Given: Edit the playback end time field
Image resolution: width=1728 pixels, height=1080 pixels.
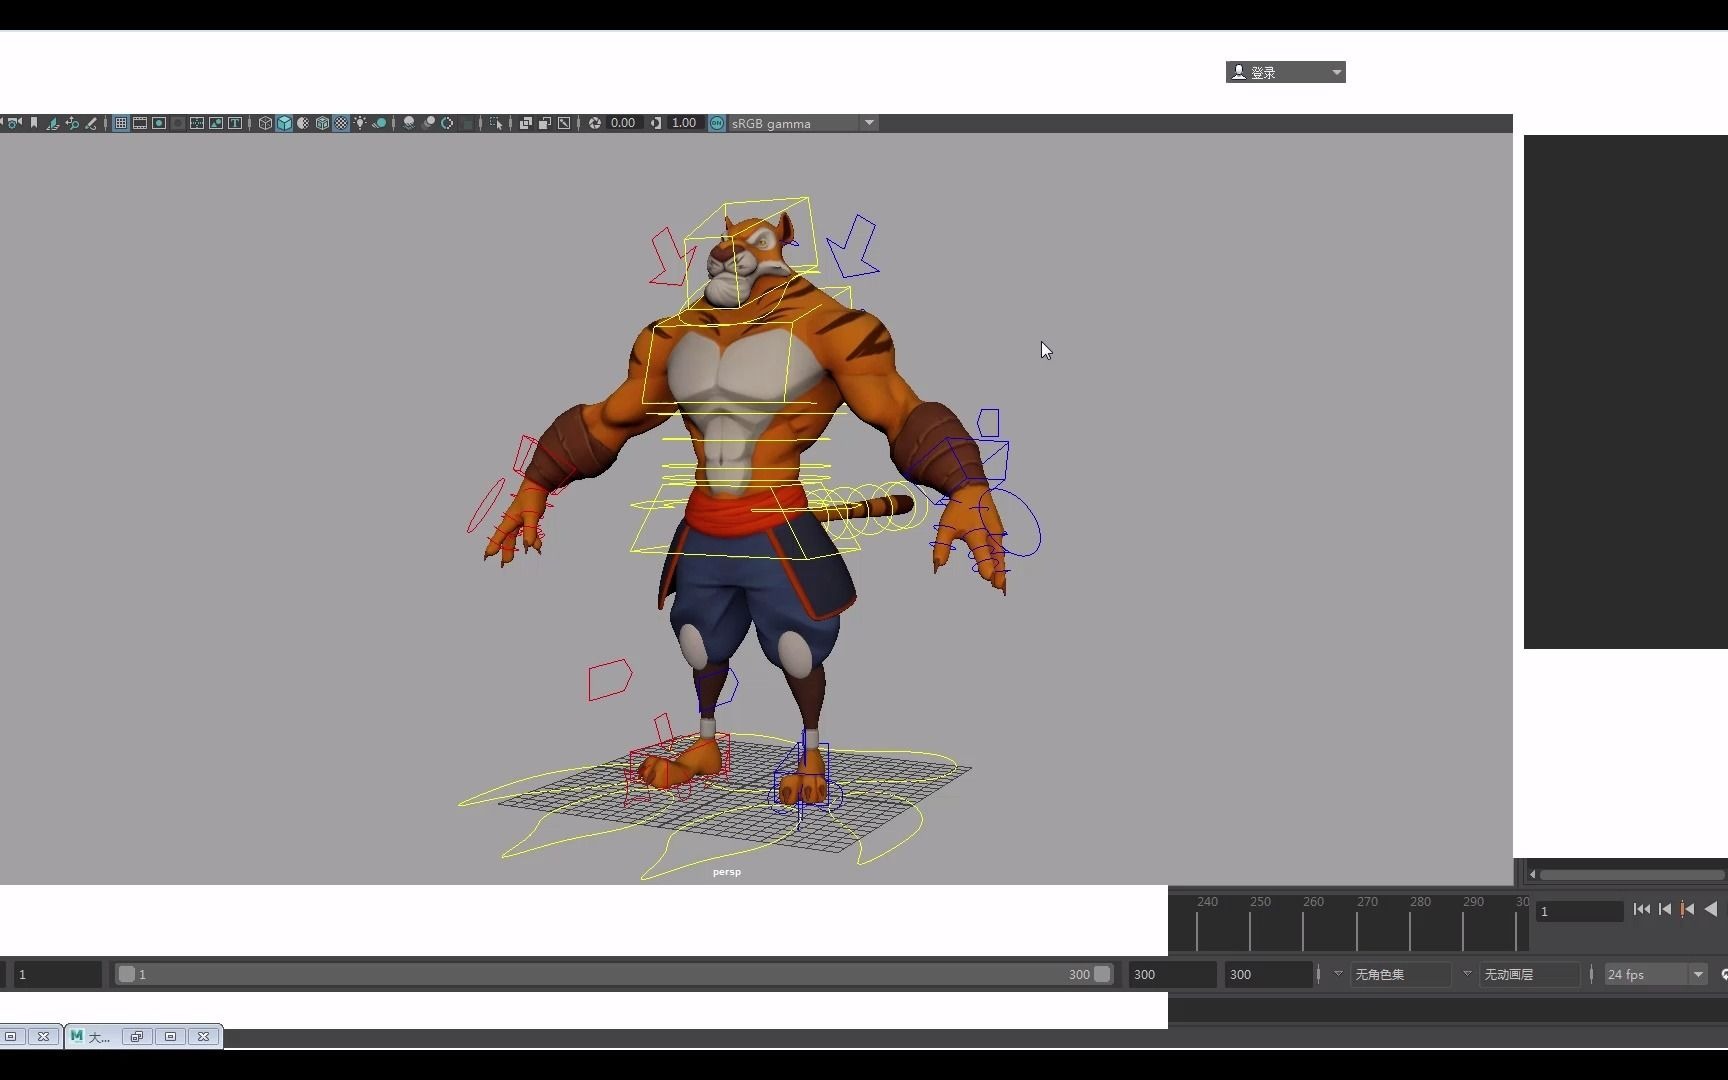Looking at the screenshot, I should coord(1172,974).
